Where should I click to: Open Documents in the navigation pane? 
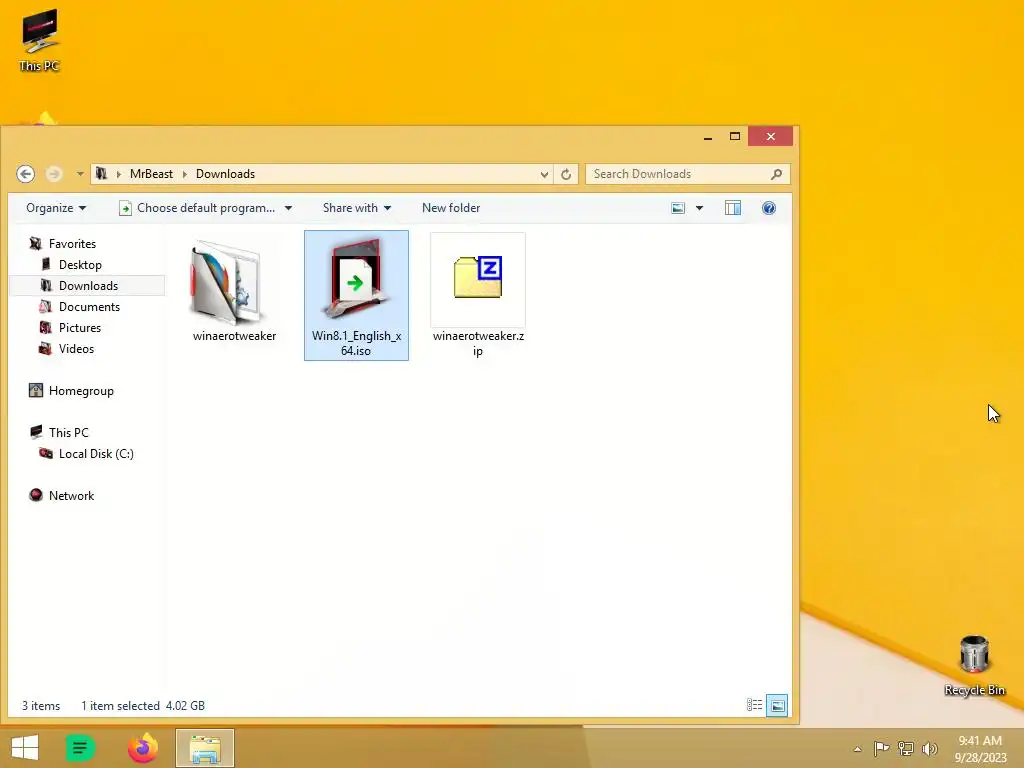pyautogui.click(x=89, y=306)
